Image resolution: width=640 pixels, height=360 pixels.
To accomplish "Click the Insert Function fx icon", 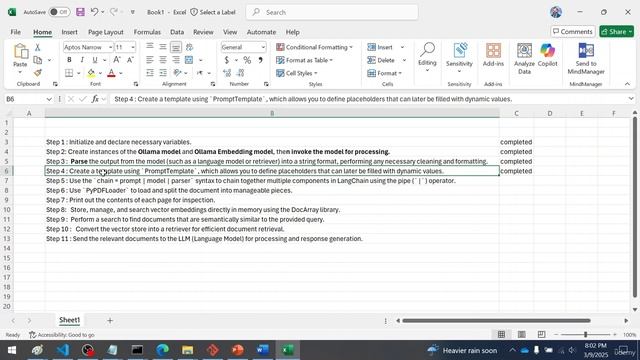I will click(95, 99).
